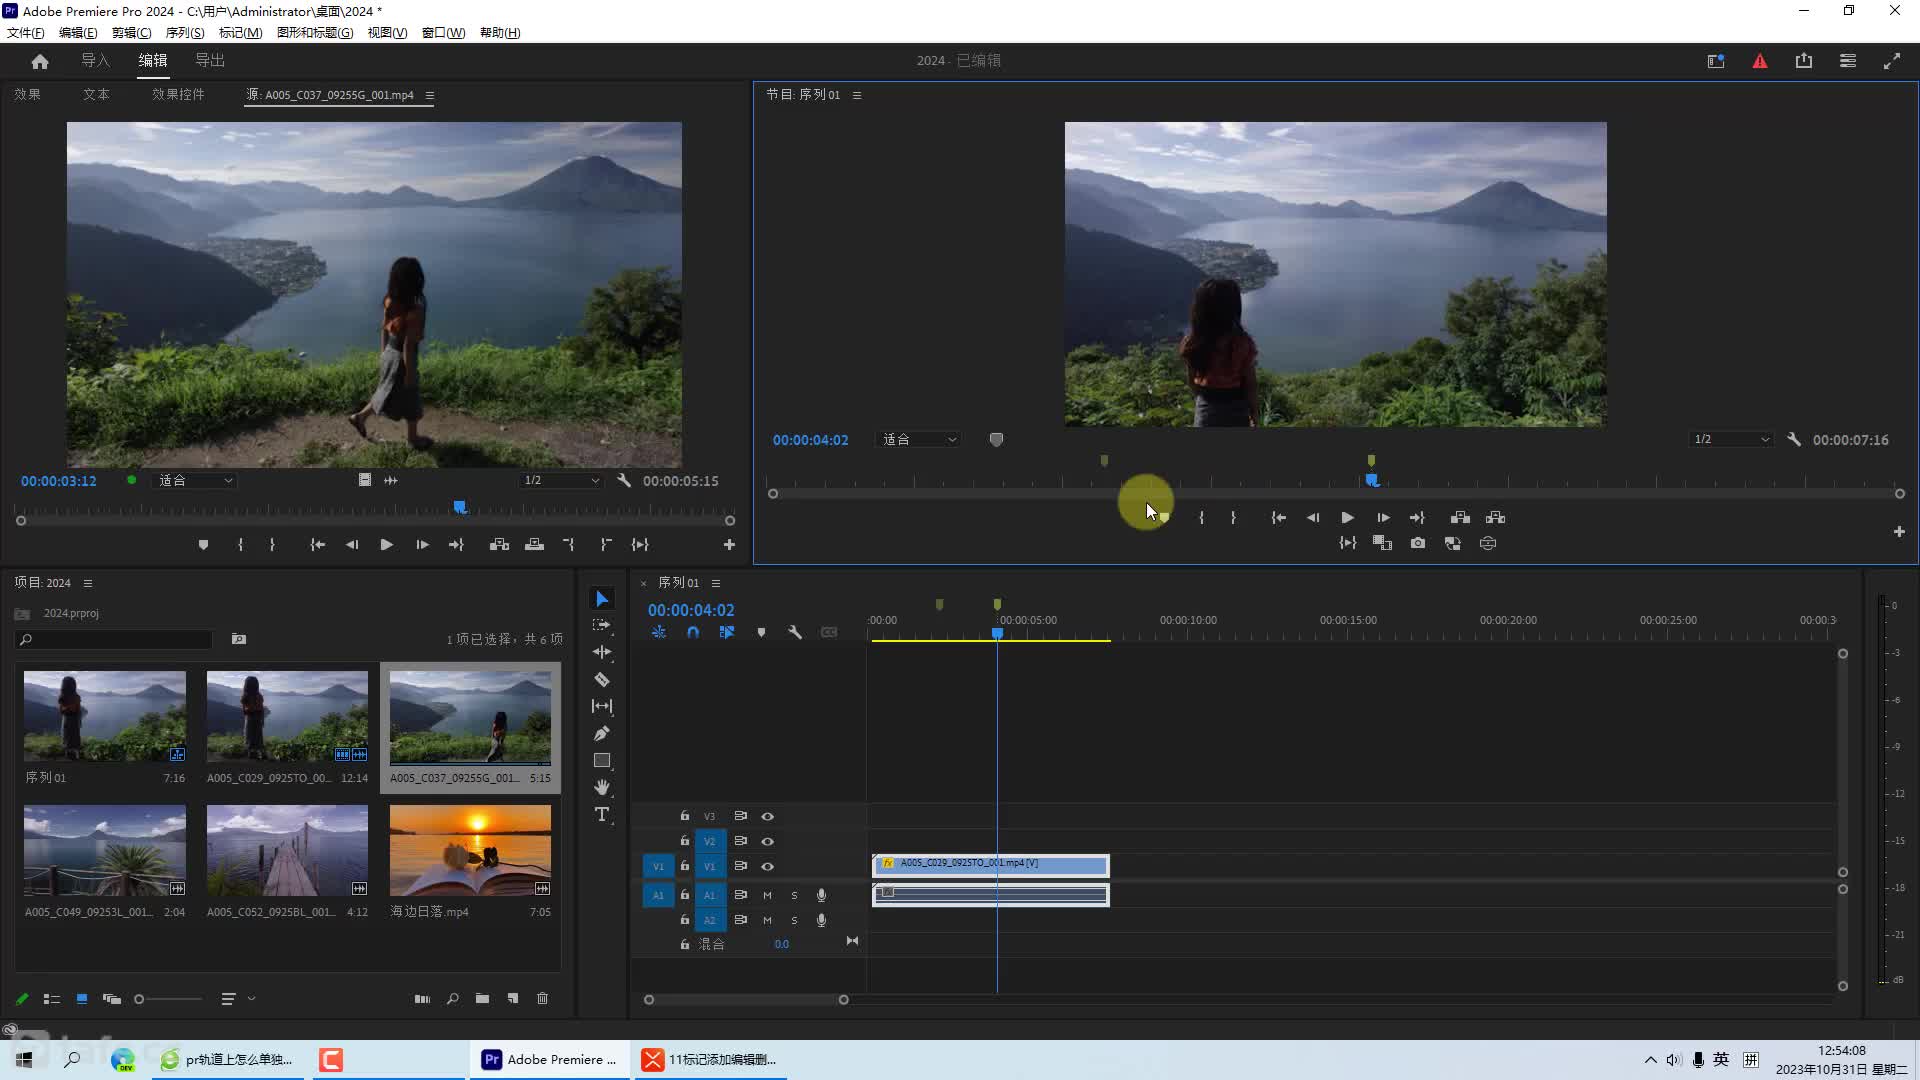Image resolution: width=1920 pixels, height=1080 pixels.
Task: Open 剪辑(C) menu
Action: point(131,33)
